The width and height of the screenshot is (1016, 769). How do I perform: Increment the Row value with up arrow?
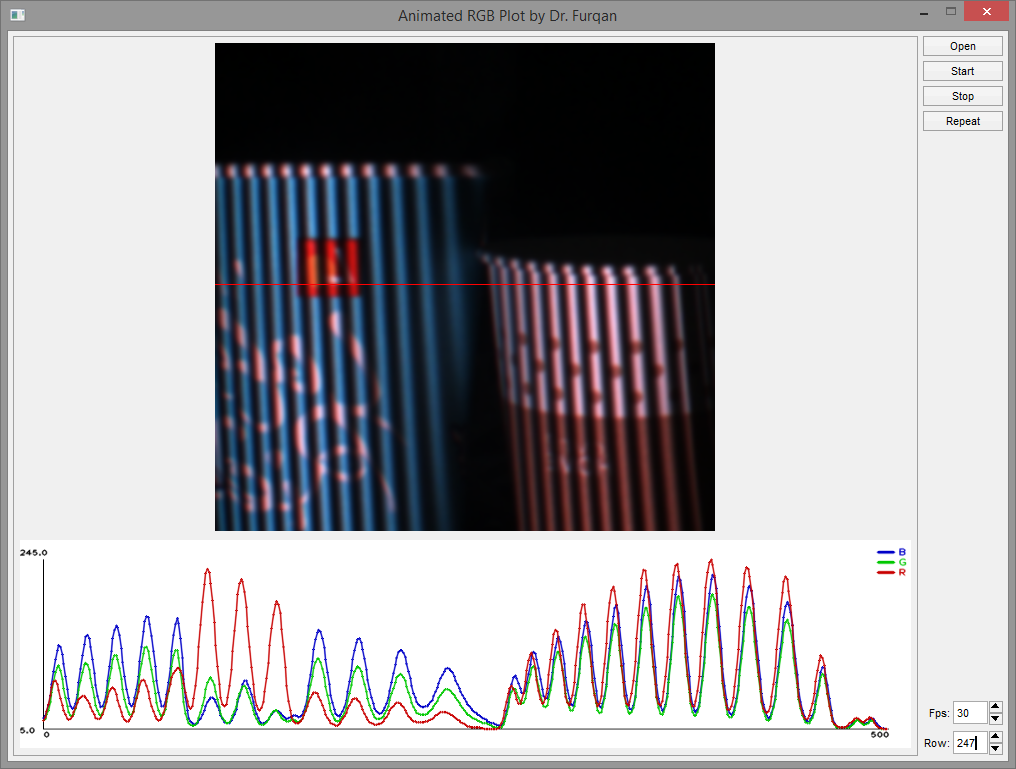pyautogui.click(x=996, y=737)
